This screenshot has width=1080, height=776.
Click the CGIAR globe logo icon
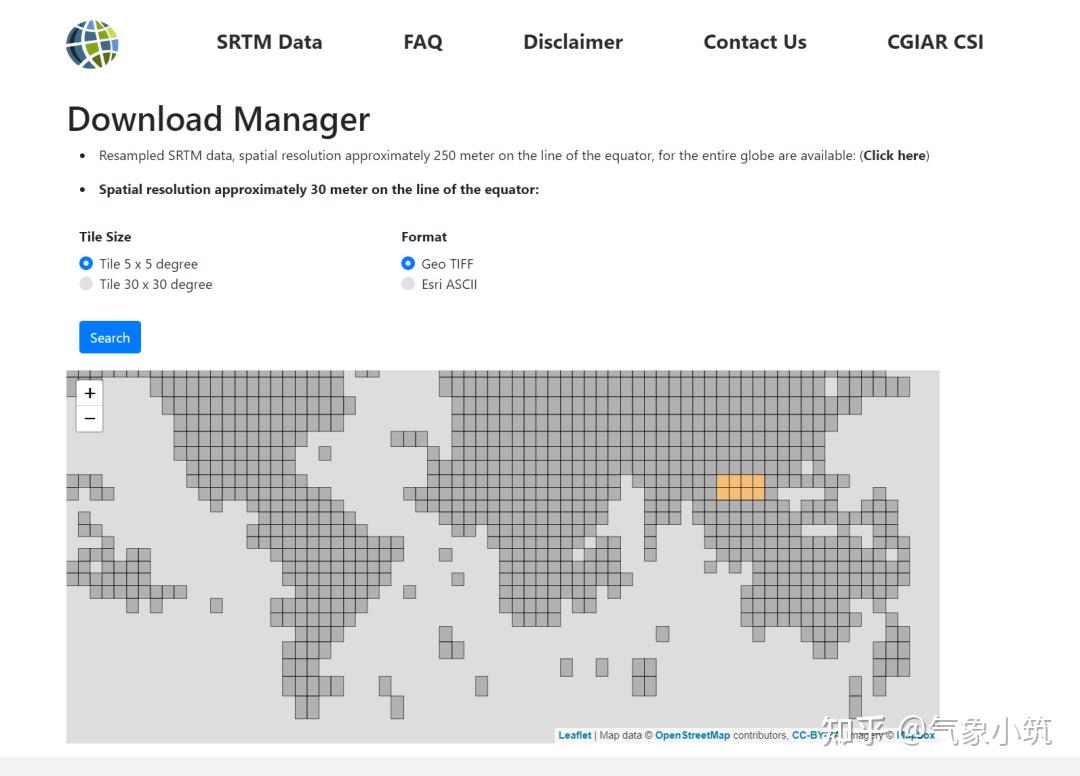(92, 44)
